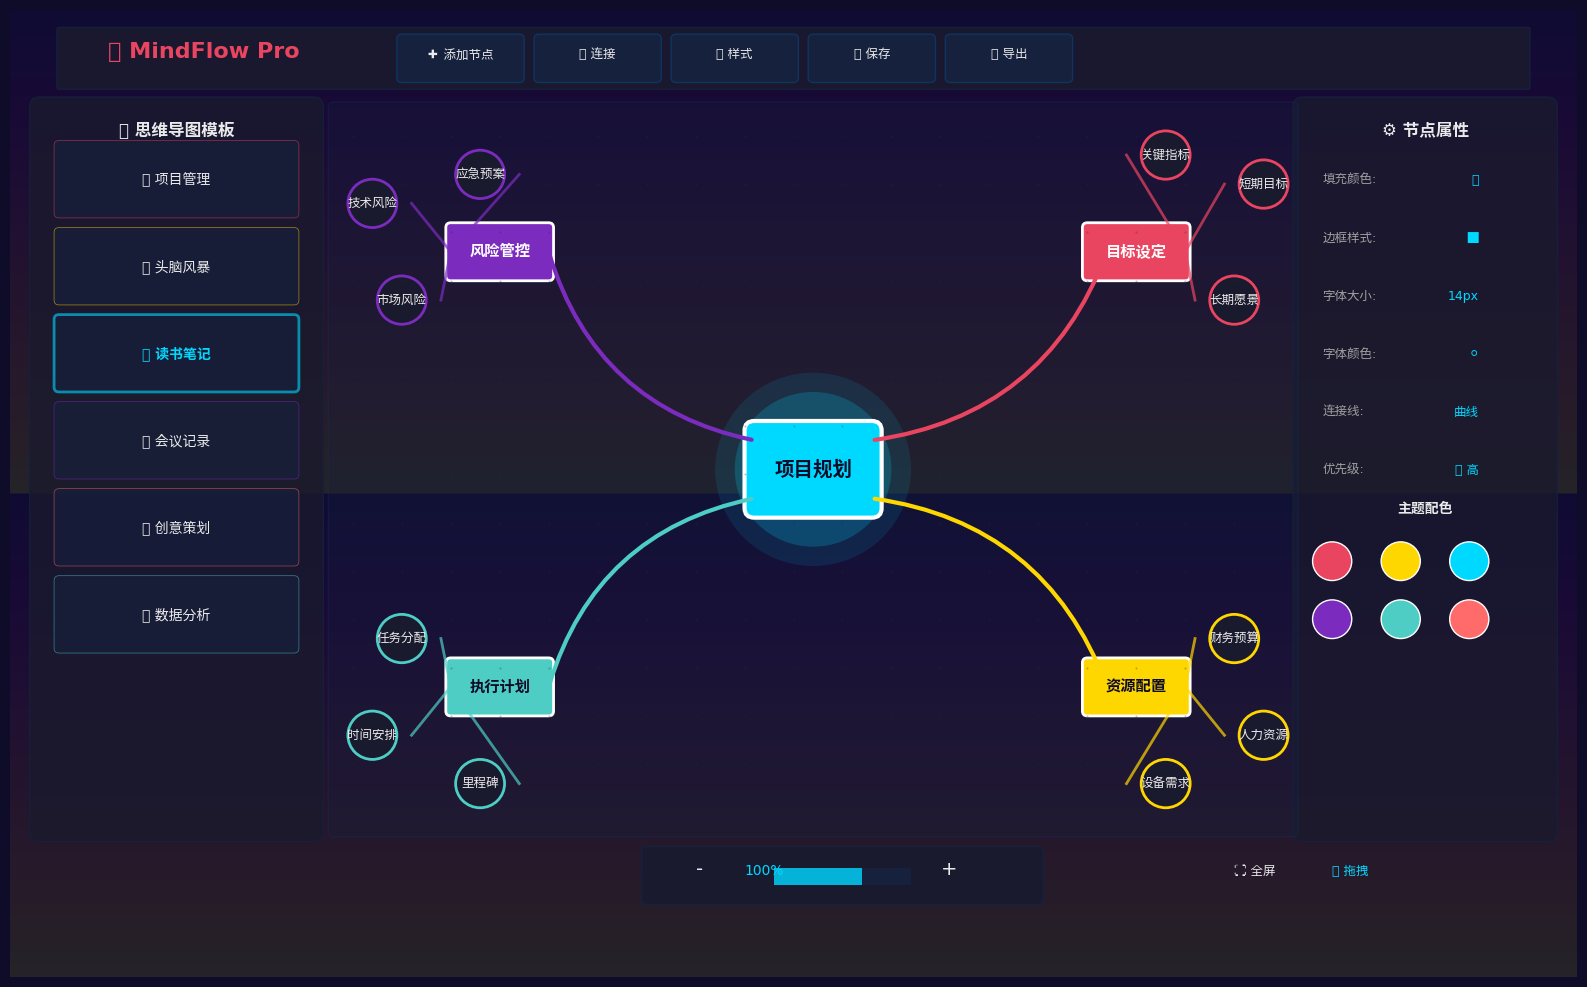Choose the 项目管理 template
1587x987 pixels.
pyautogui.click(x=176, y=179)
